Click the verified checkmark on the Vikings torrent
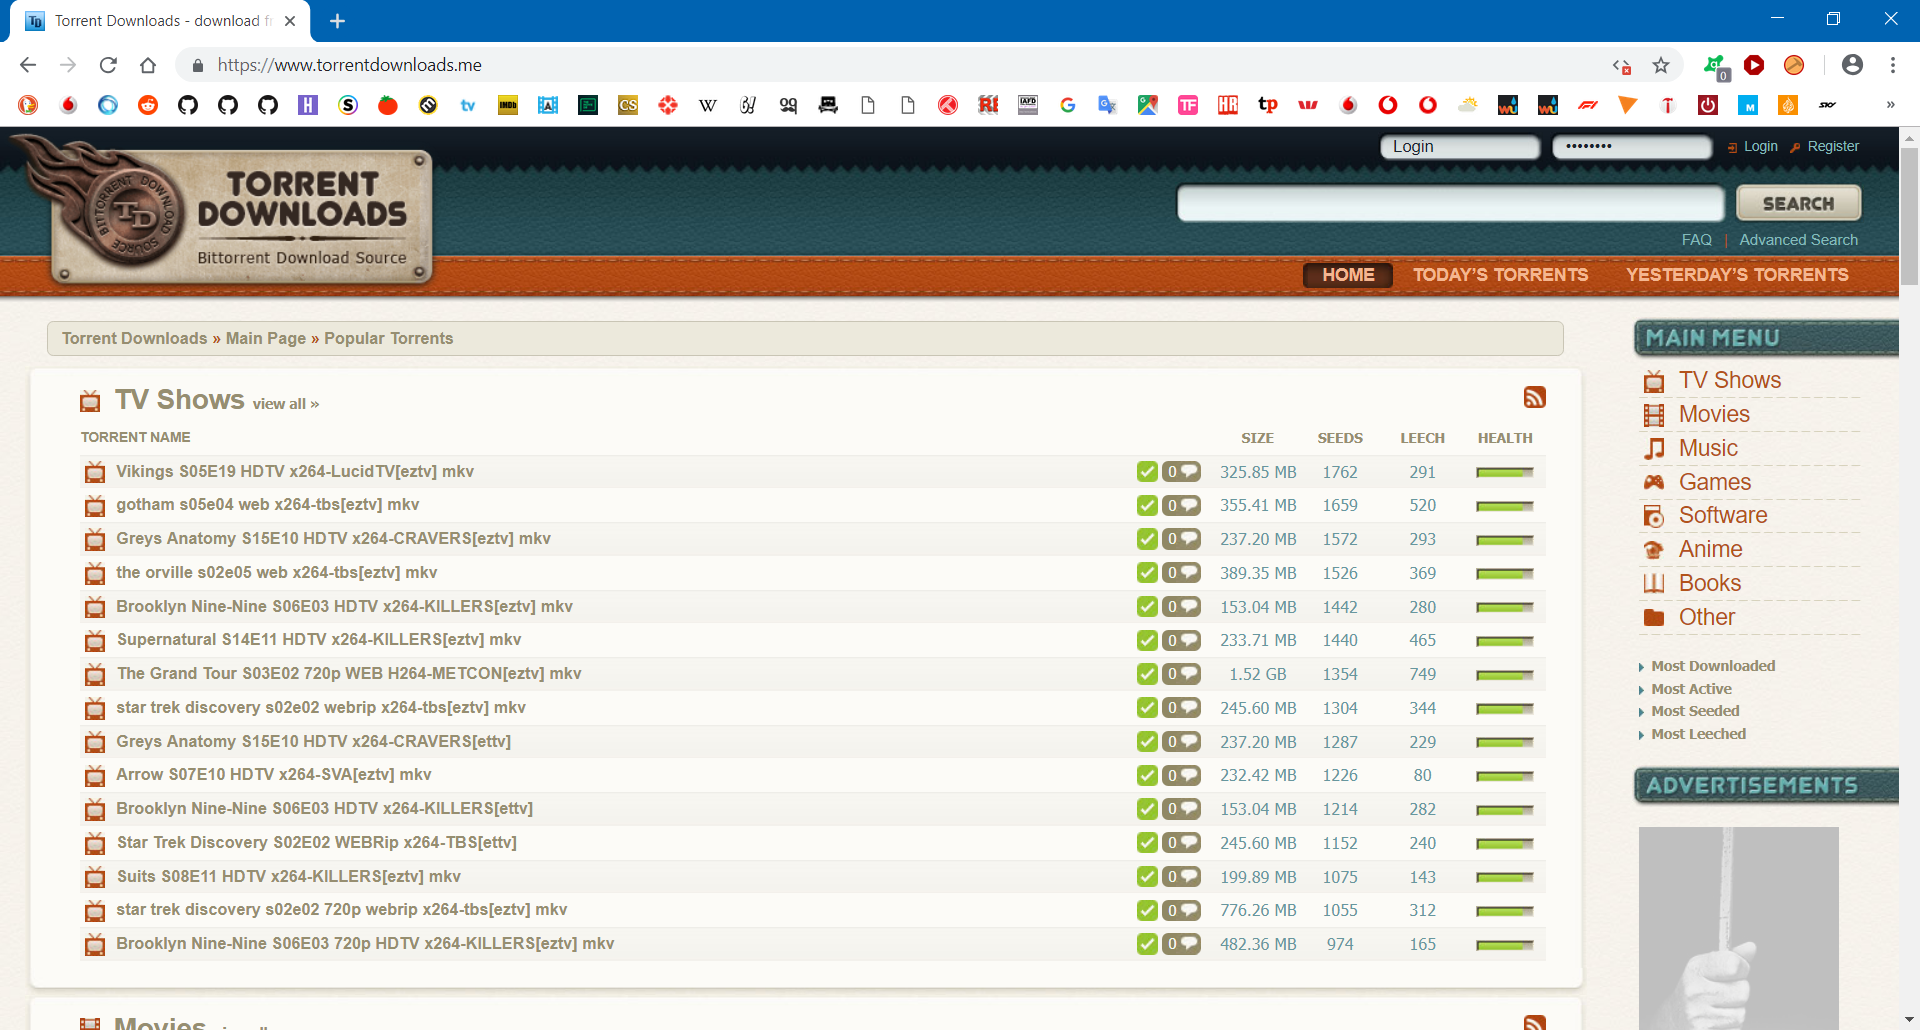 (x=1147, y=471)
